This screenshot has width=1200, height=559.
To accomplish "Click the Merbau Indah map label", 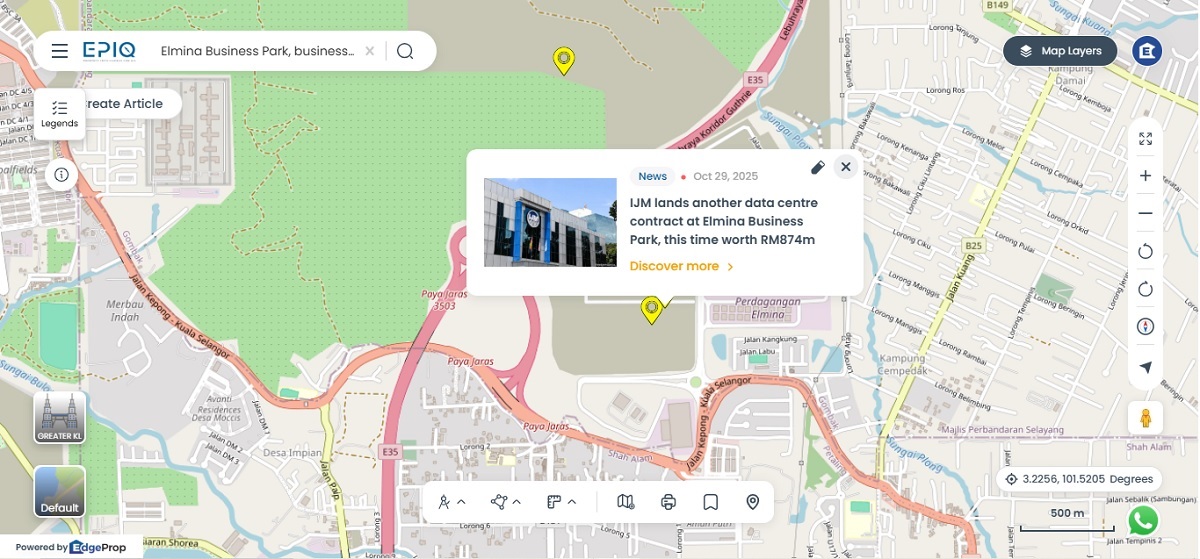I will click(124, 311).
